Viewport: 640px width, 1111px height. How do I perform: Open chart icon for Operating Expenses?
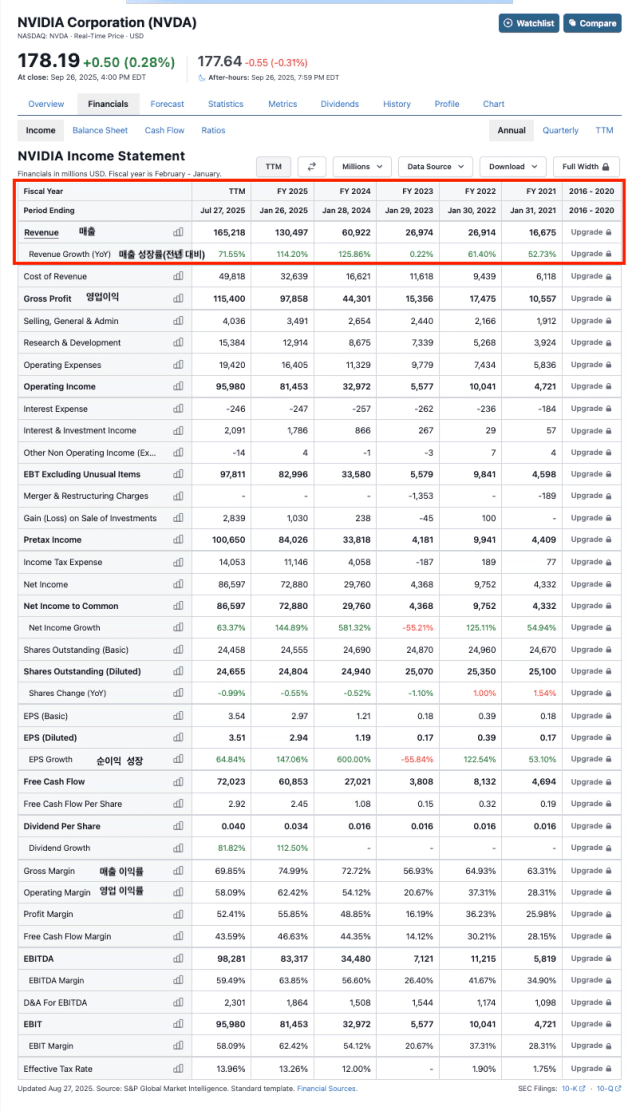(x=178, y=364)
